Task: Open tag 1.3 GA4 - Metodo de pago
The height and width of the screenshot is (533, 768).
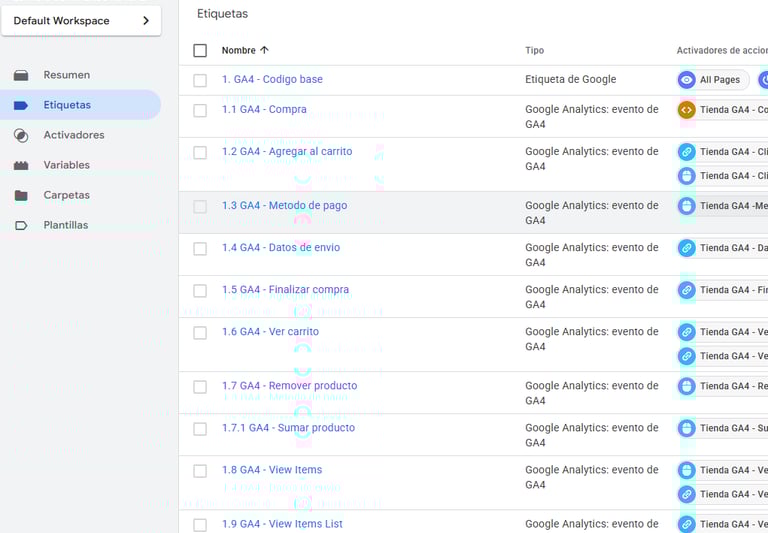Action: pos(285,206)
